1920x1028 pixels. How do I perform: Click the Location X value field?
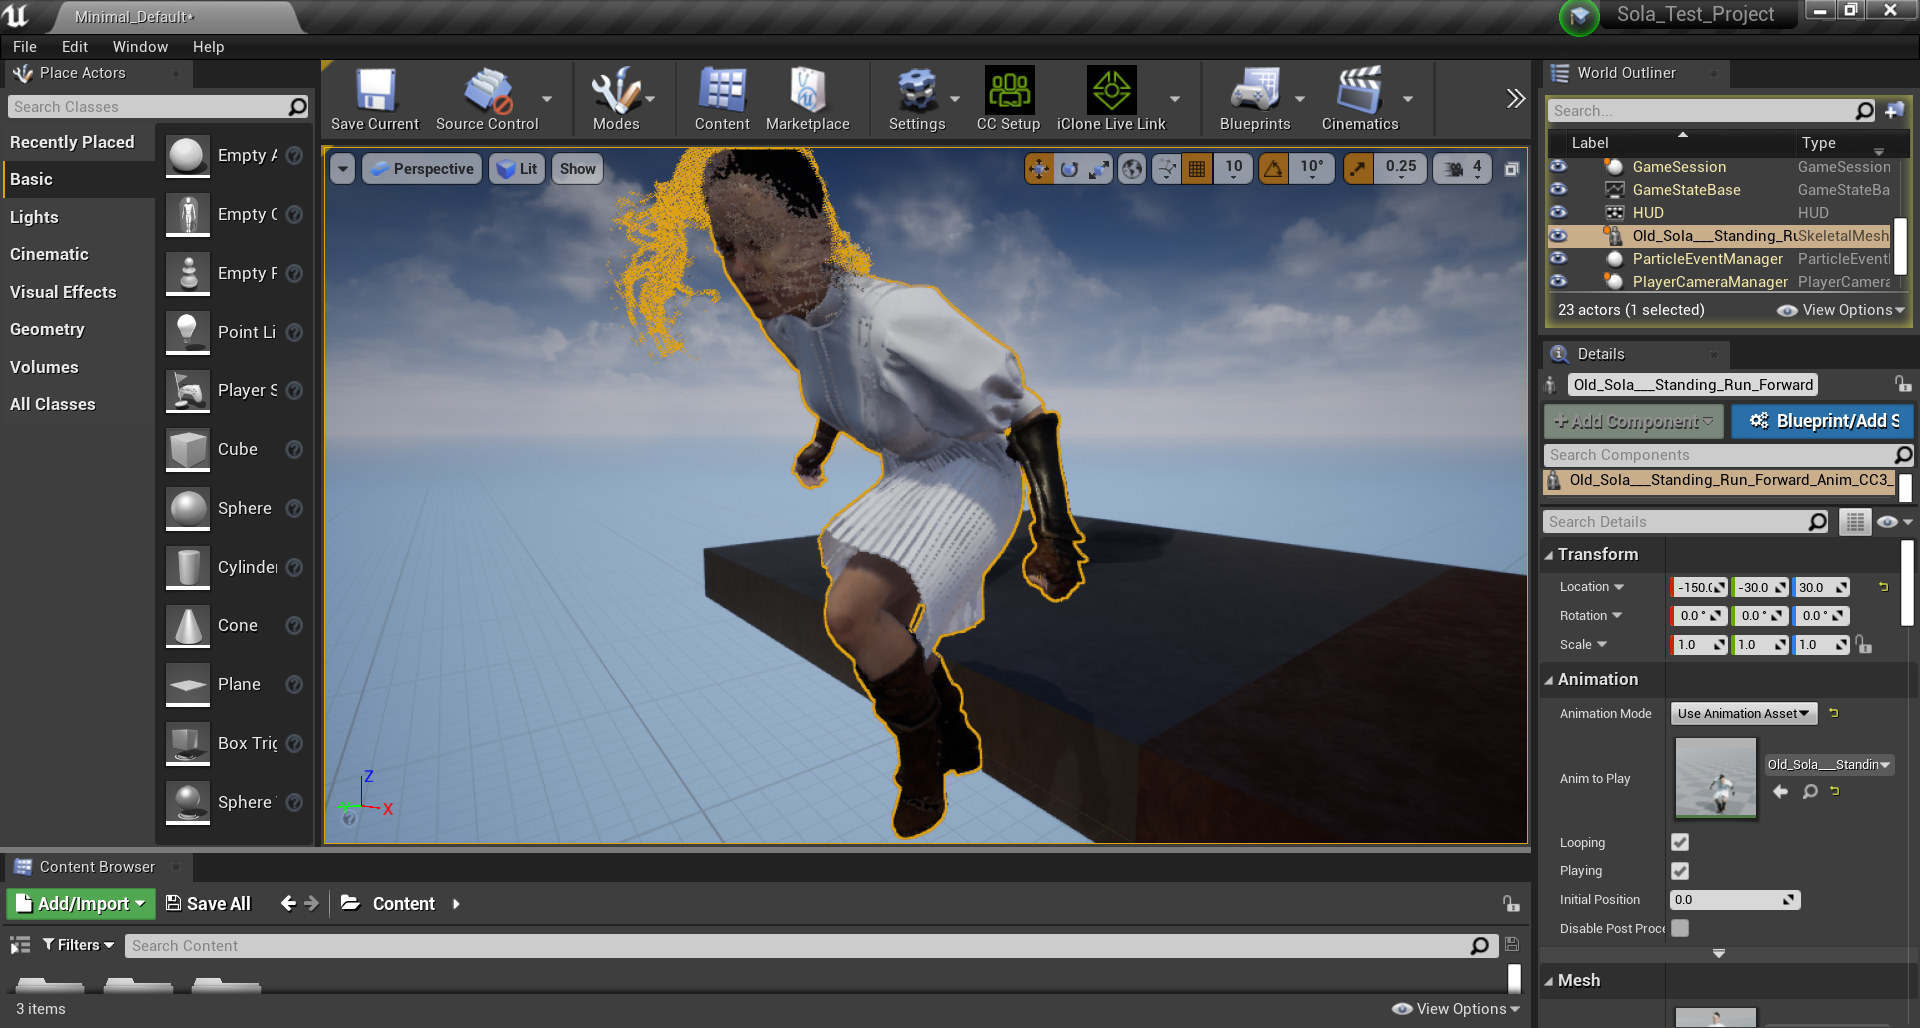point(1699,587)
